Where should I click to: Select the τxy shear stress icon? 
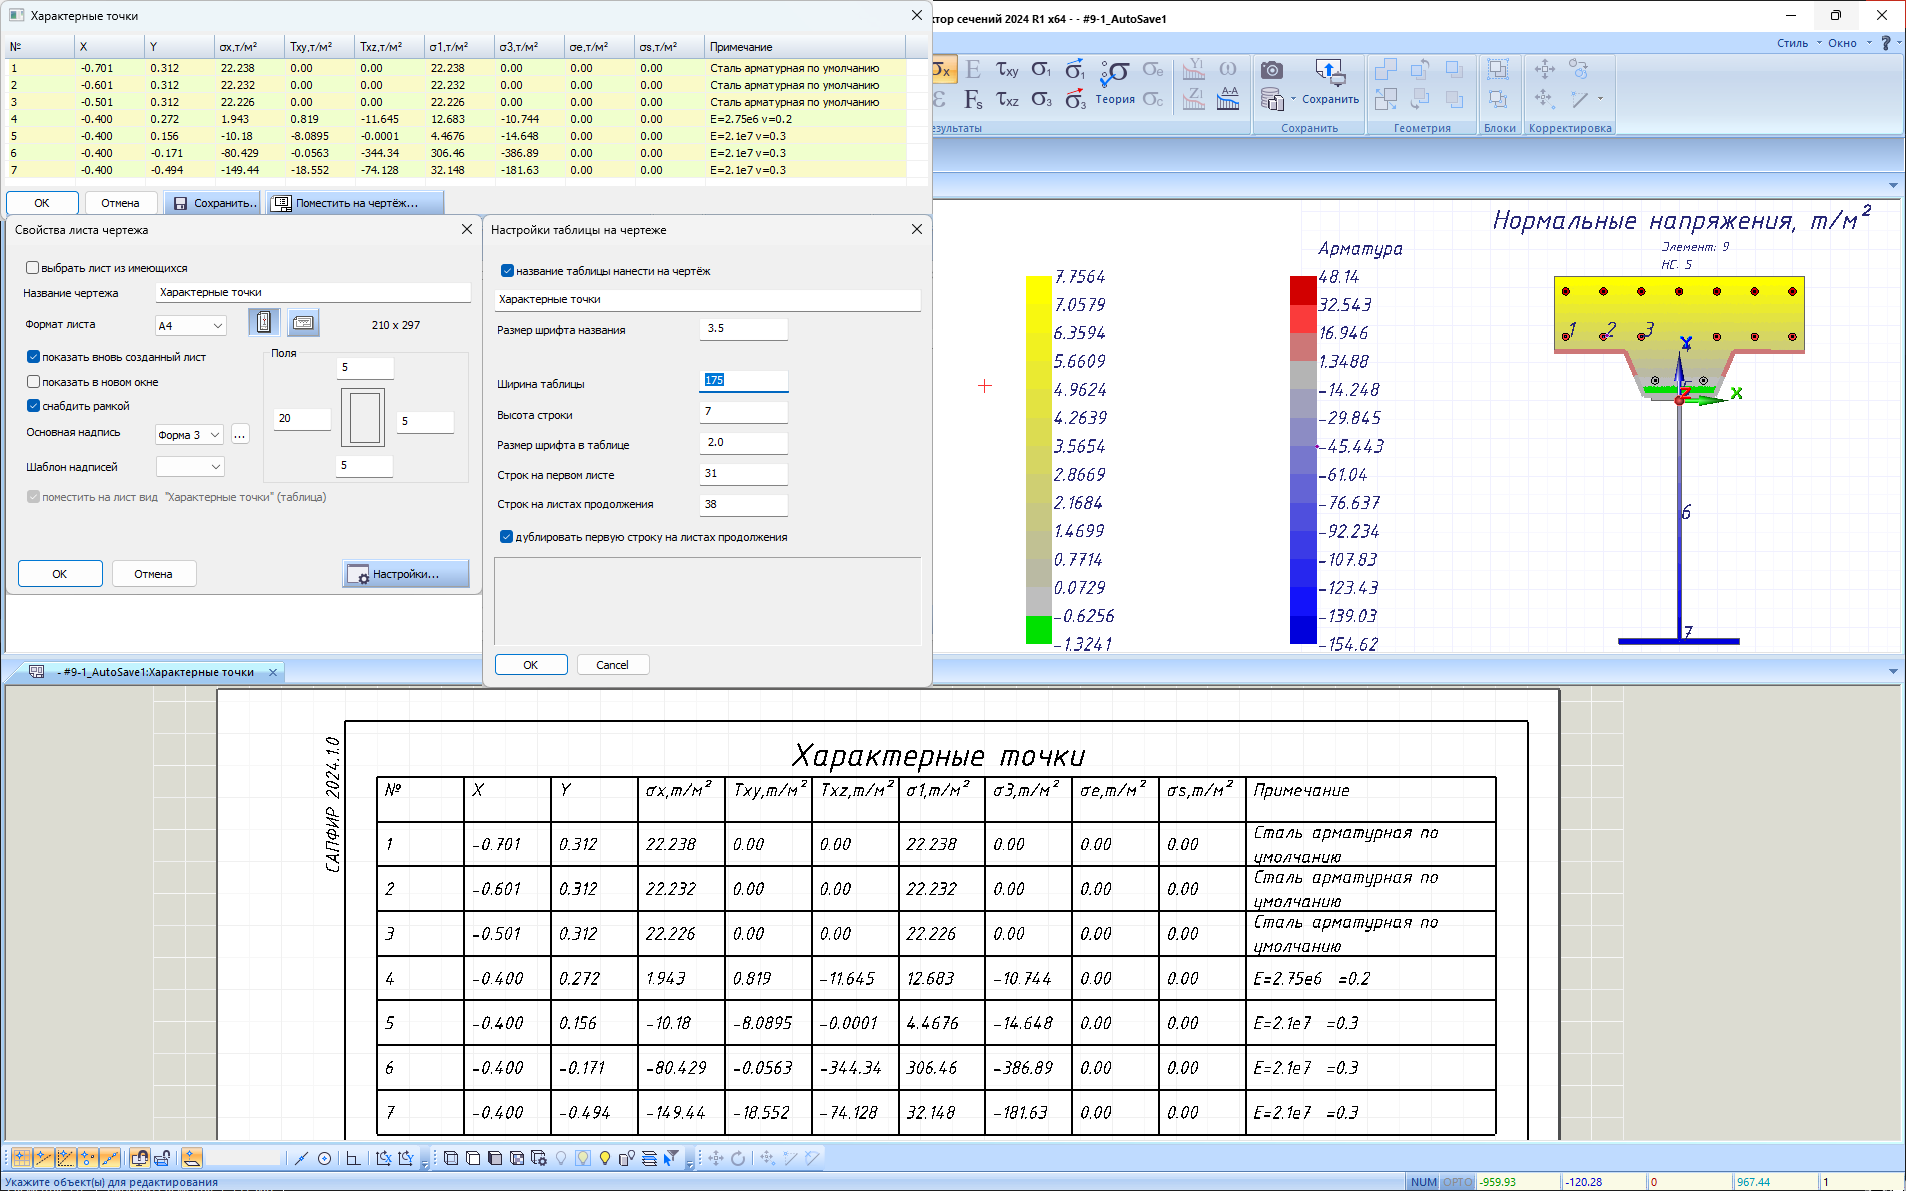pos(1007,70)
